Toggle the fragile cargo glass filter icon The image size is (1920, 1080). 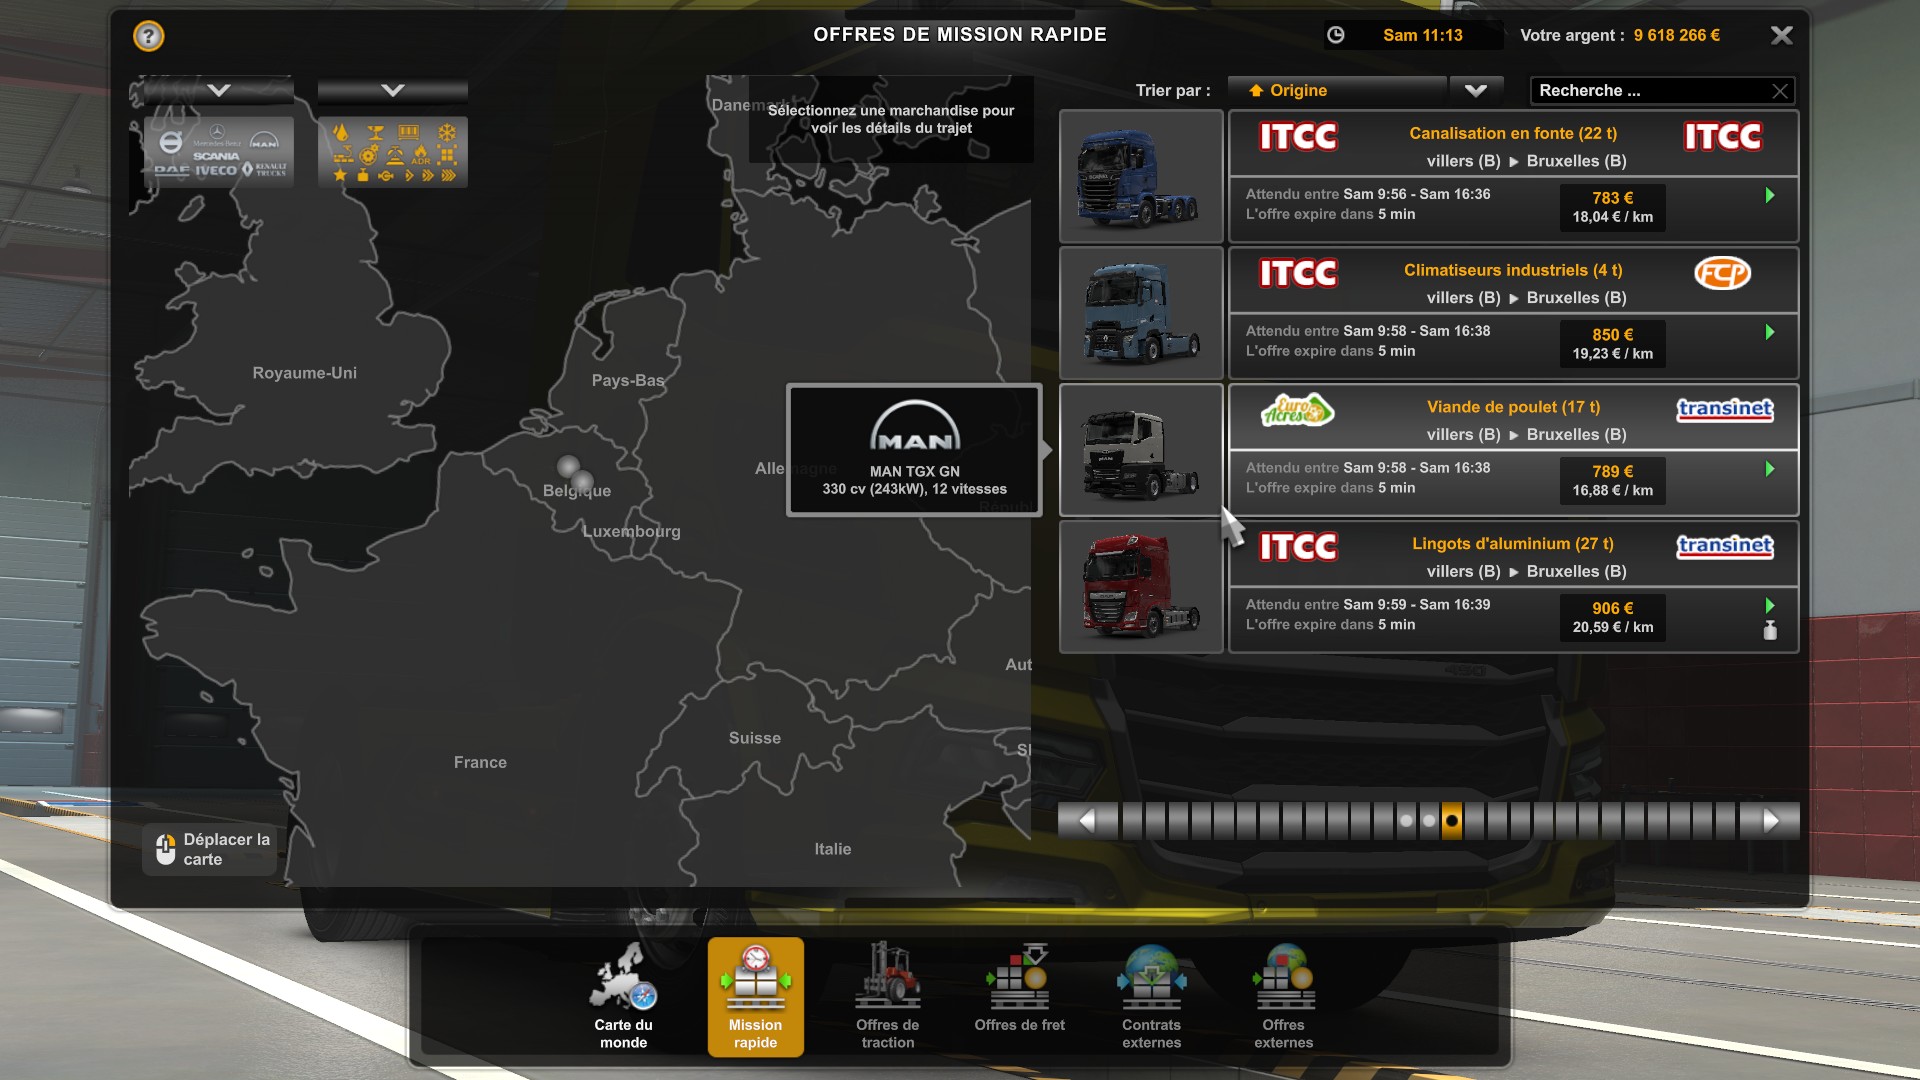375,133
